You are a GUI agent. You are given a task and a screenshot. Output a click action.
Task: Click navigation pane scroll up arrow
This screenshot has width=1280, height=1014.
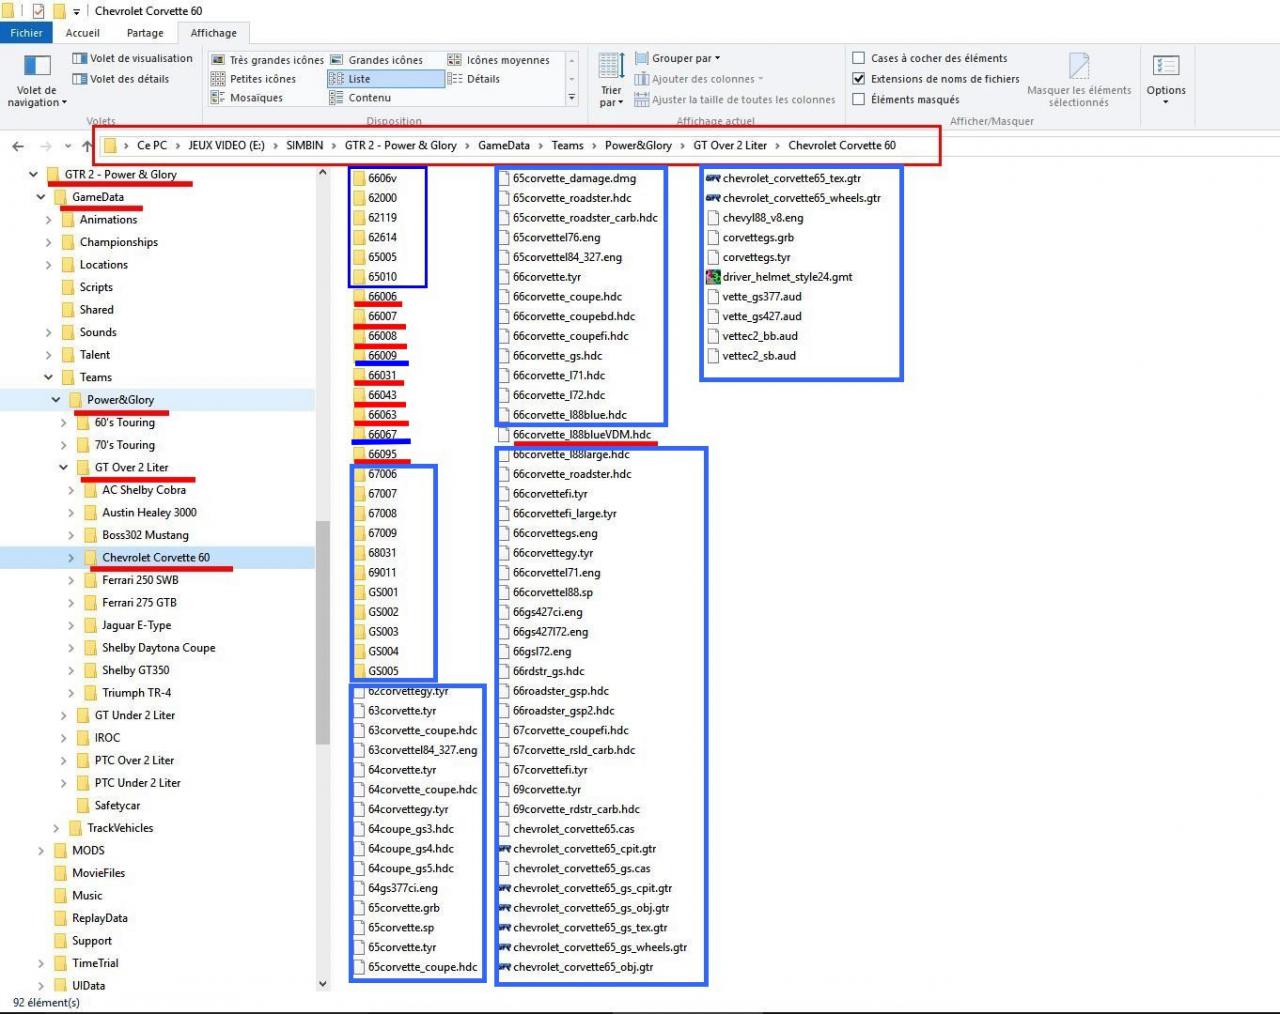click(x=322, y=172)
